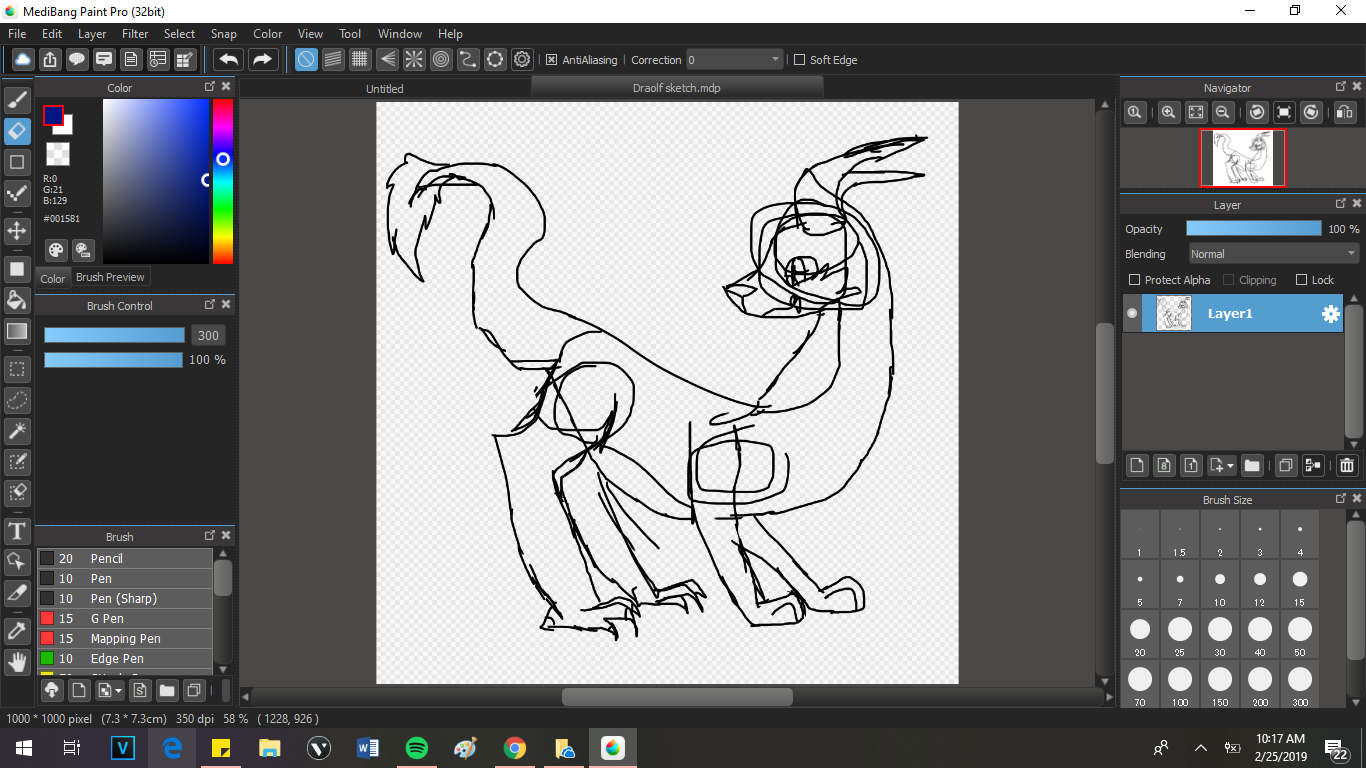Open the Blending mode dropdown
1366x768 pixels.
[x=1272, y=254]
